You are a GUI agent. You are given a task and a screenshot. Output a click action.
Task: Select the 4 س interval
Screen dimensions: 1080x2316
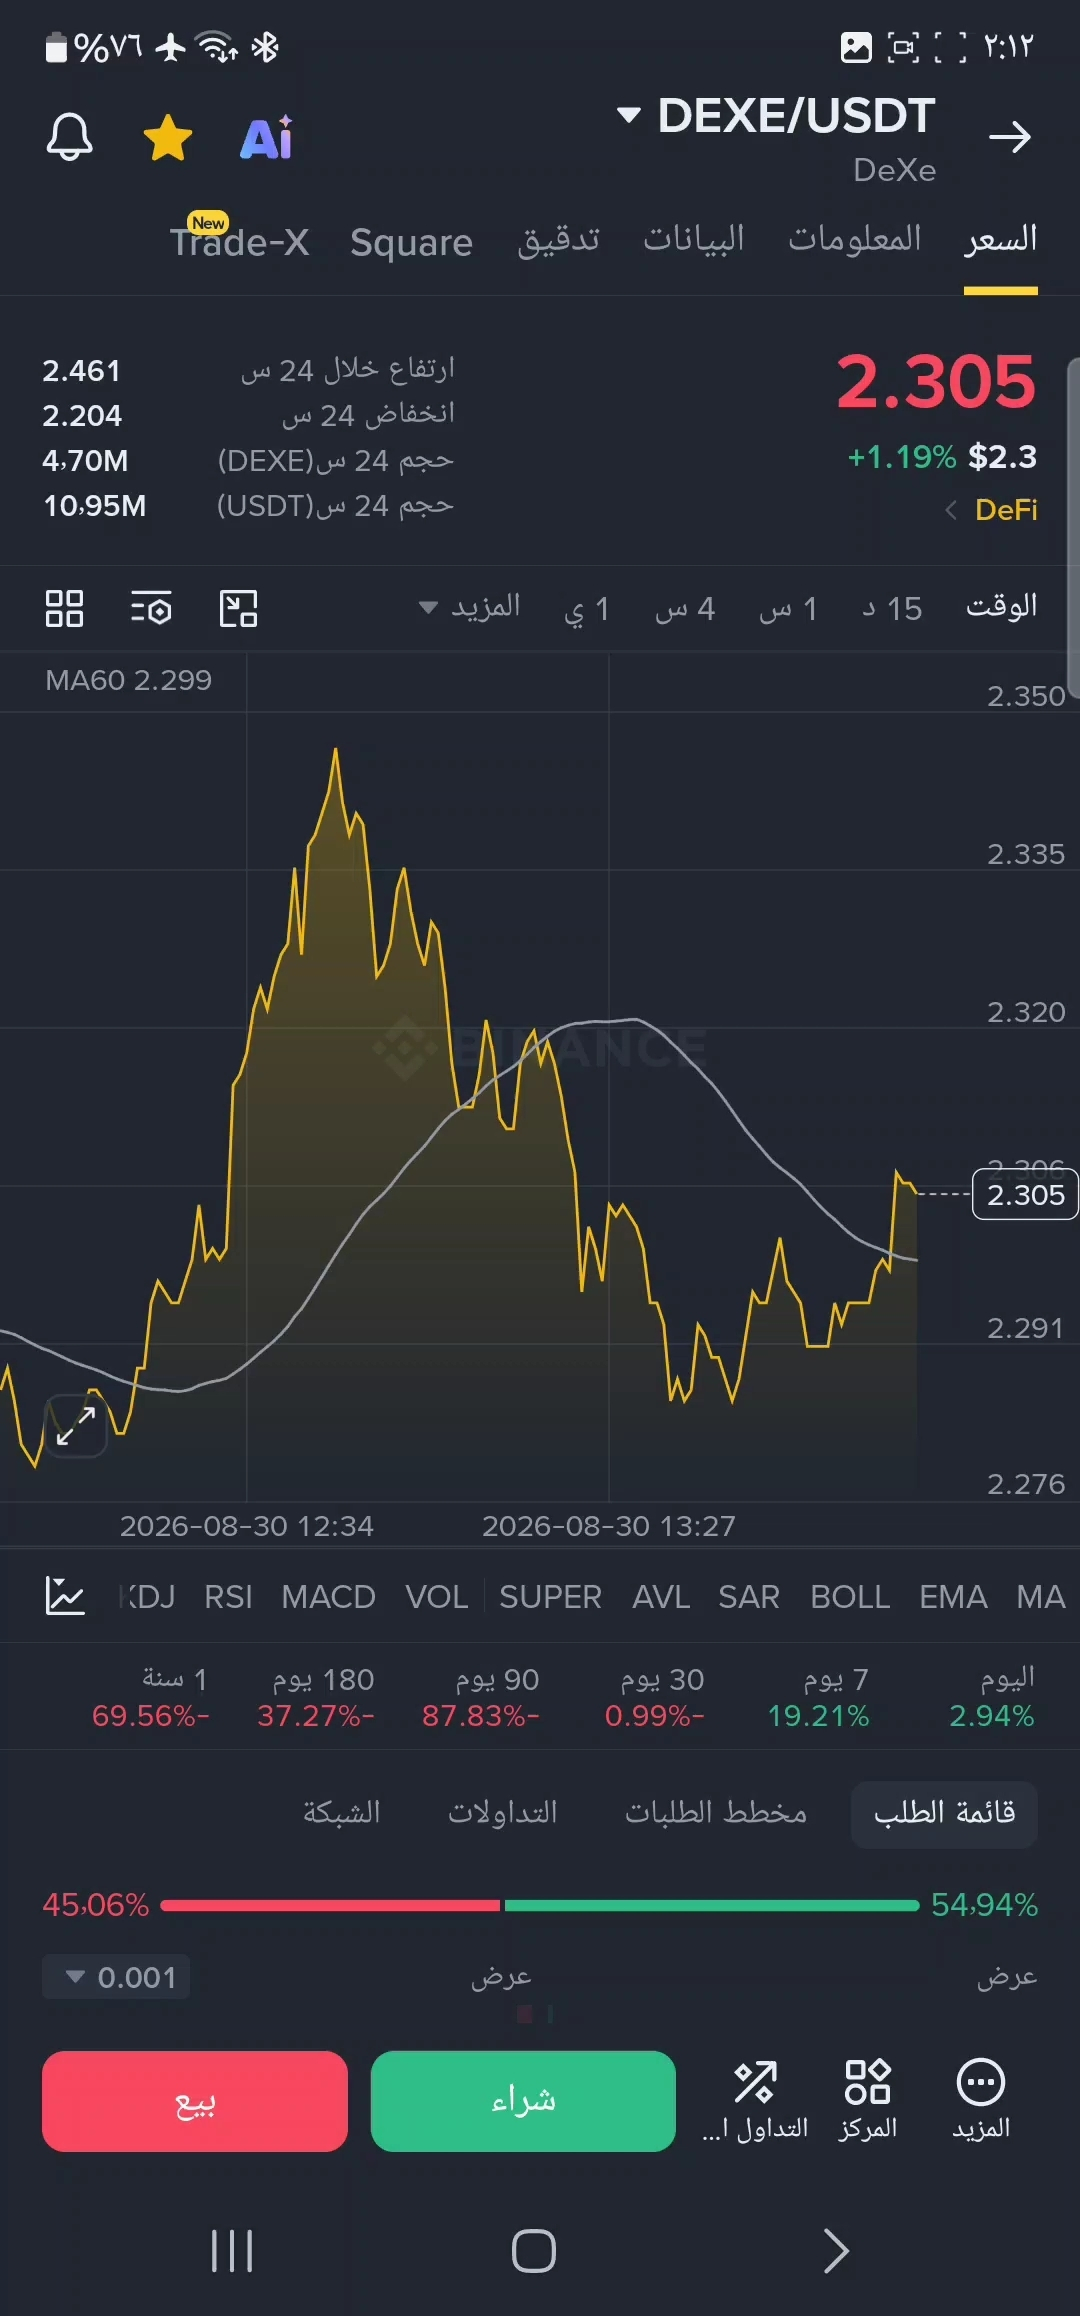pyautogui.click(x=685, y=609)
